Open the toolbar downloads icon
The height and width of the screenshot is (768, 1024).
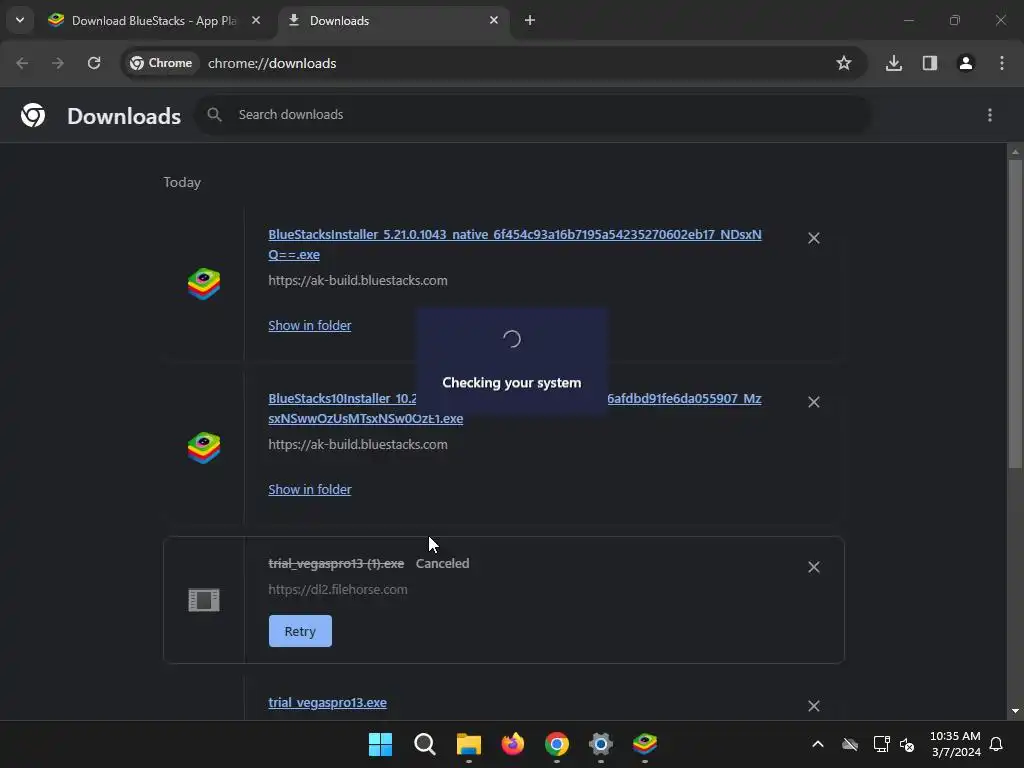[894, 63]
